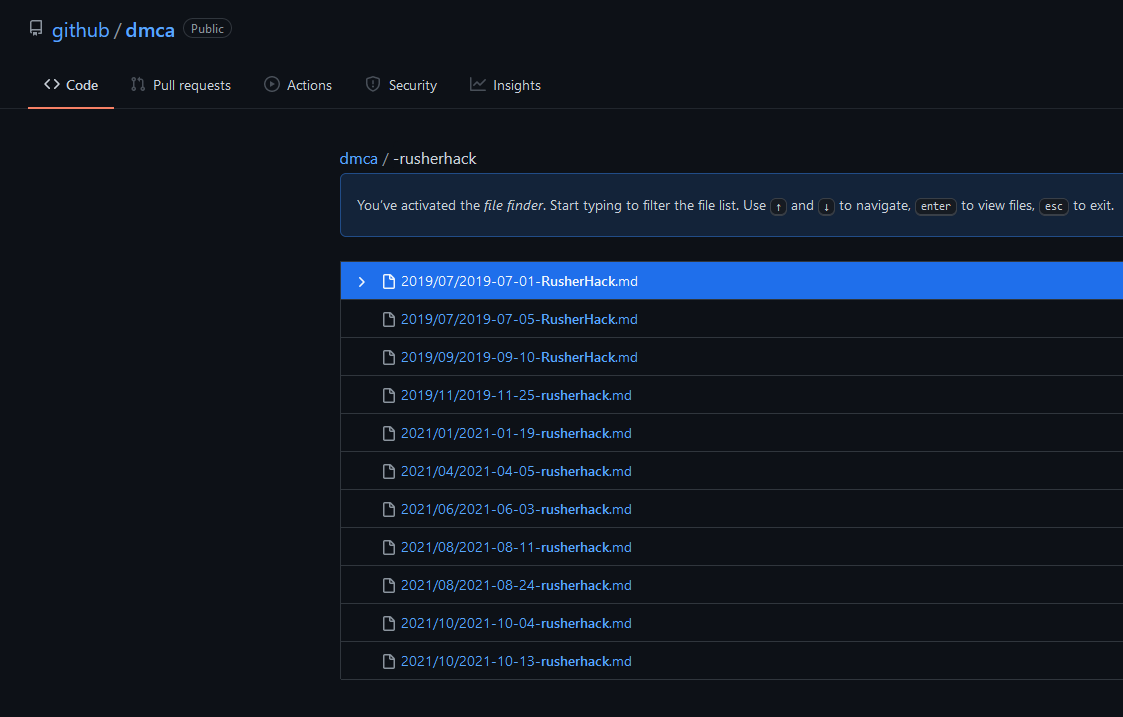Click the down-arrow key hint in the banner
The height and width of the screenshot is (717, 1123).
[826, 206]
